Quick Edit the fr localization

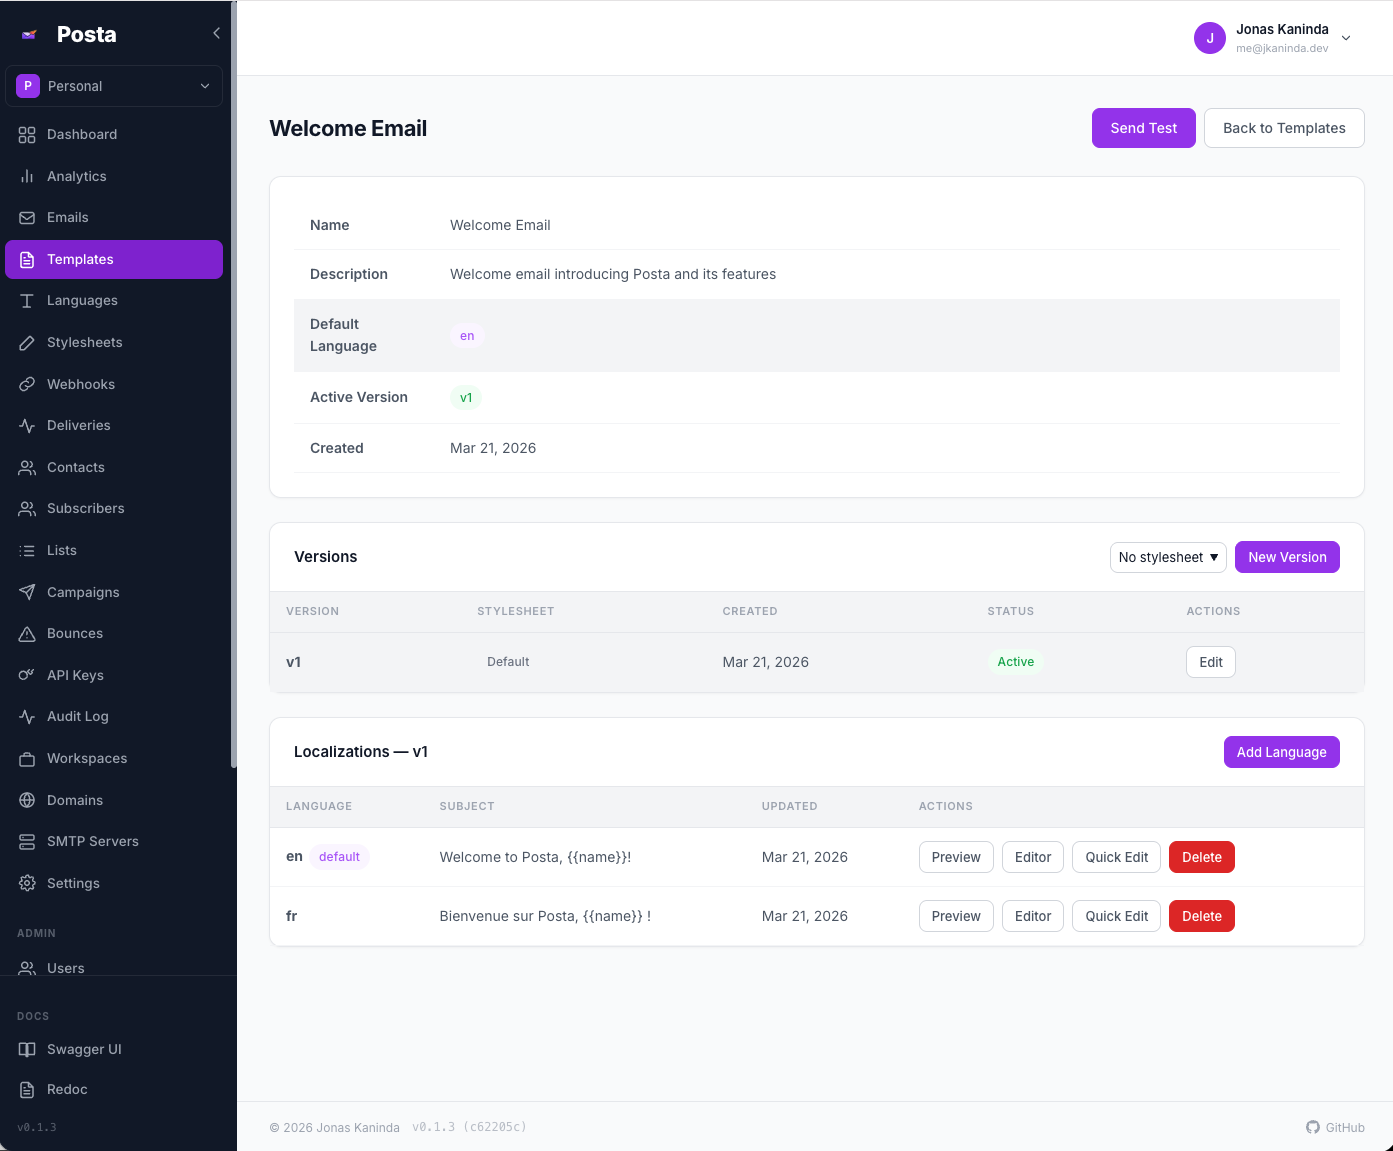[1117, 916]
